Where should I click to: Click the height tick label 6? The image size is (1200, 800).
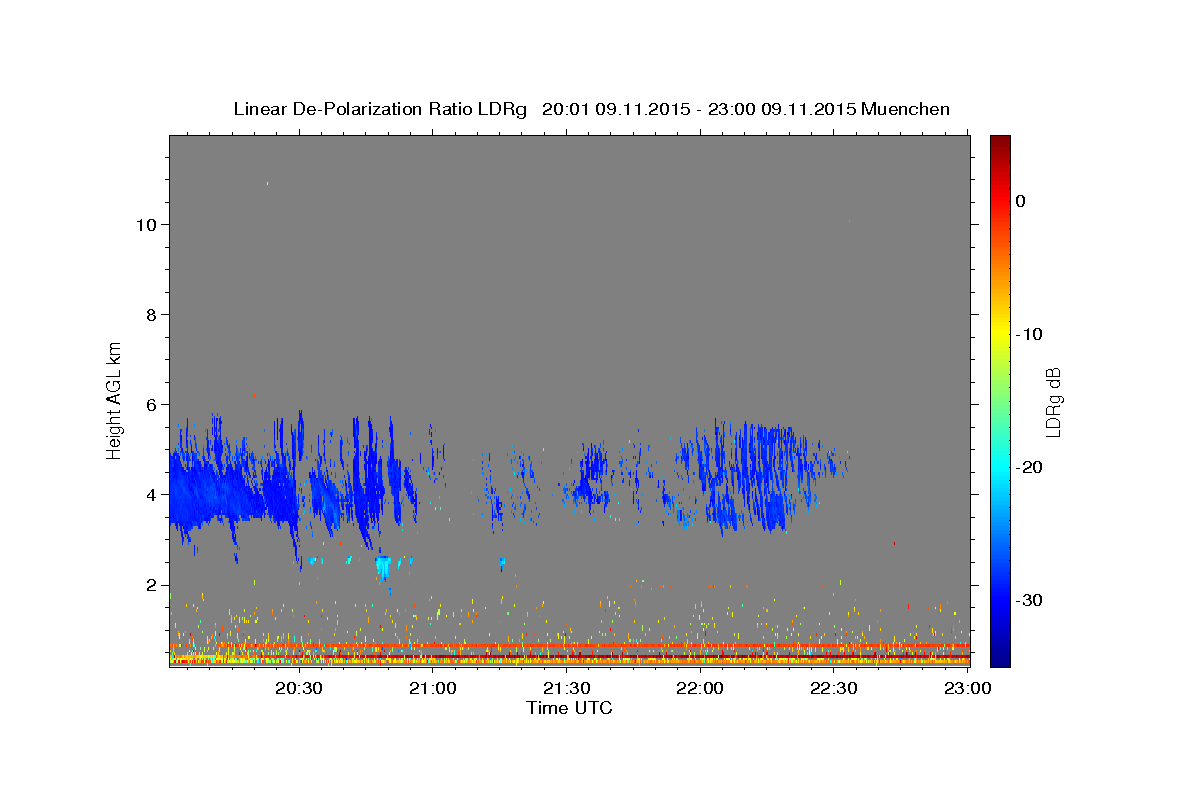pos(150,404)
